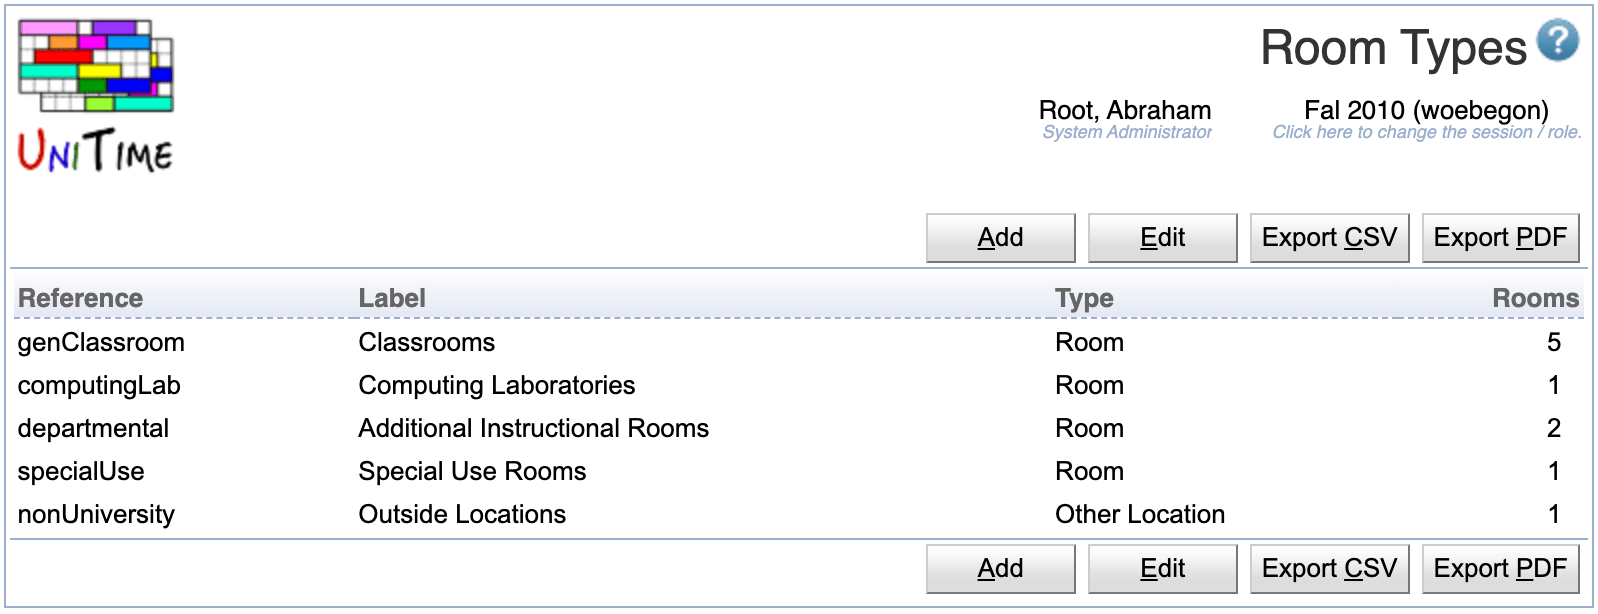Select the Additional Instructional Rooms row
The image size is (1598, 614).
pos(533,429)
